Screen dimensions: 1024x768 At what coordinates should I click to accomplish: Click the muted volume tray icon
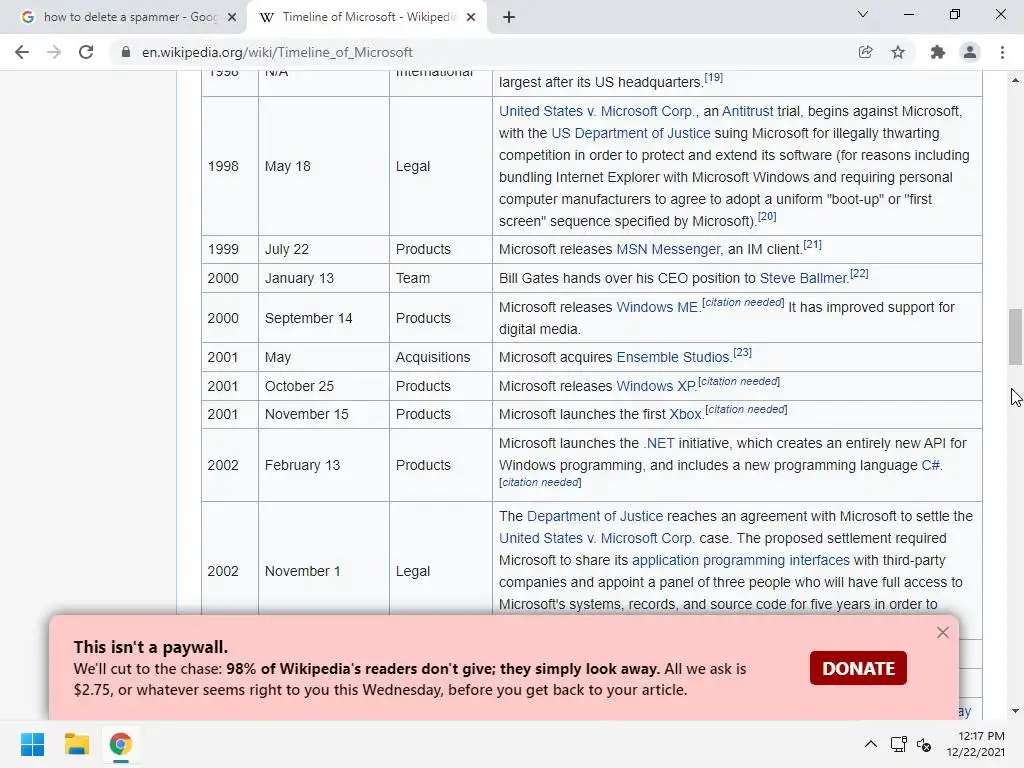[924, 744]
